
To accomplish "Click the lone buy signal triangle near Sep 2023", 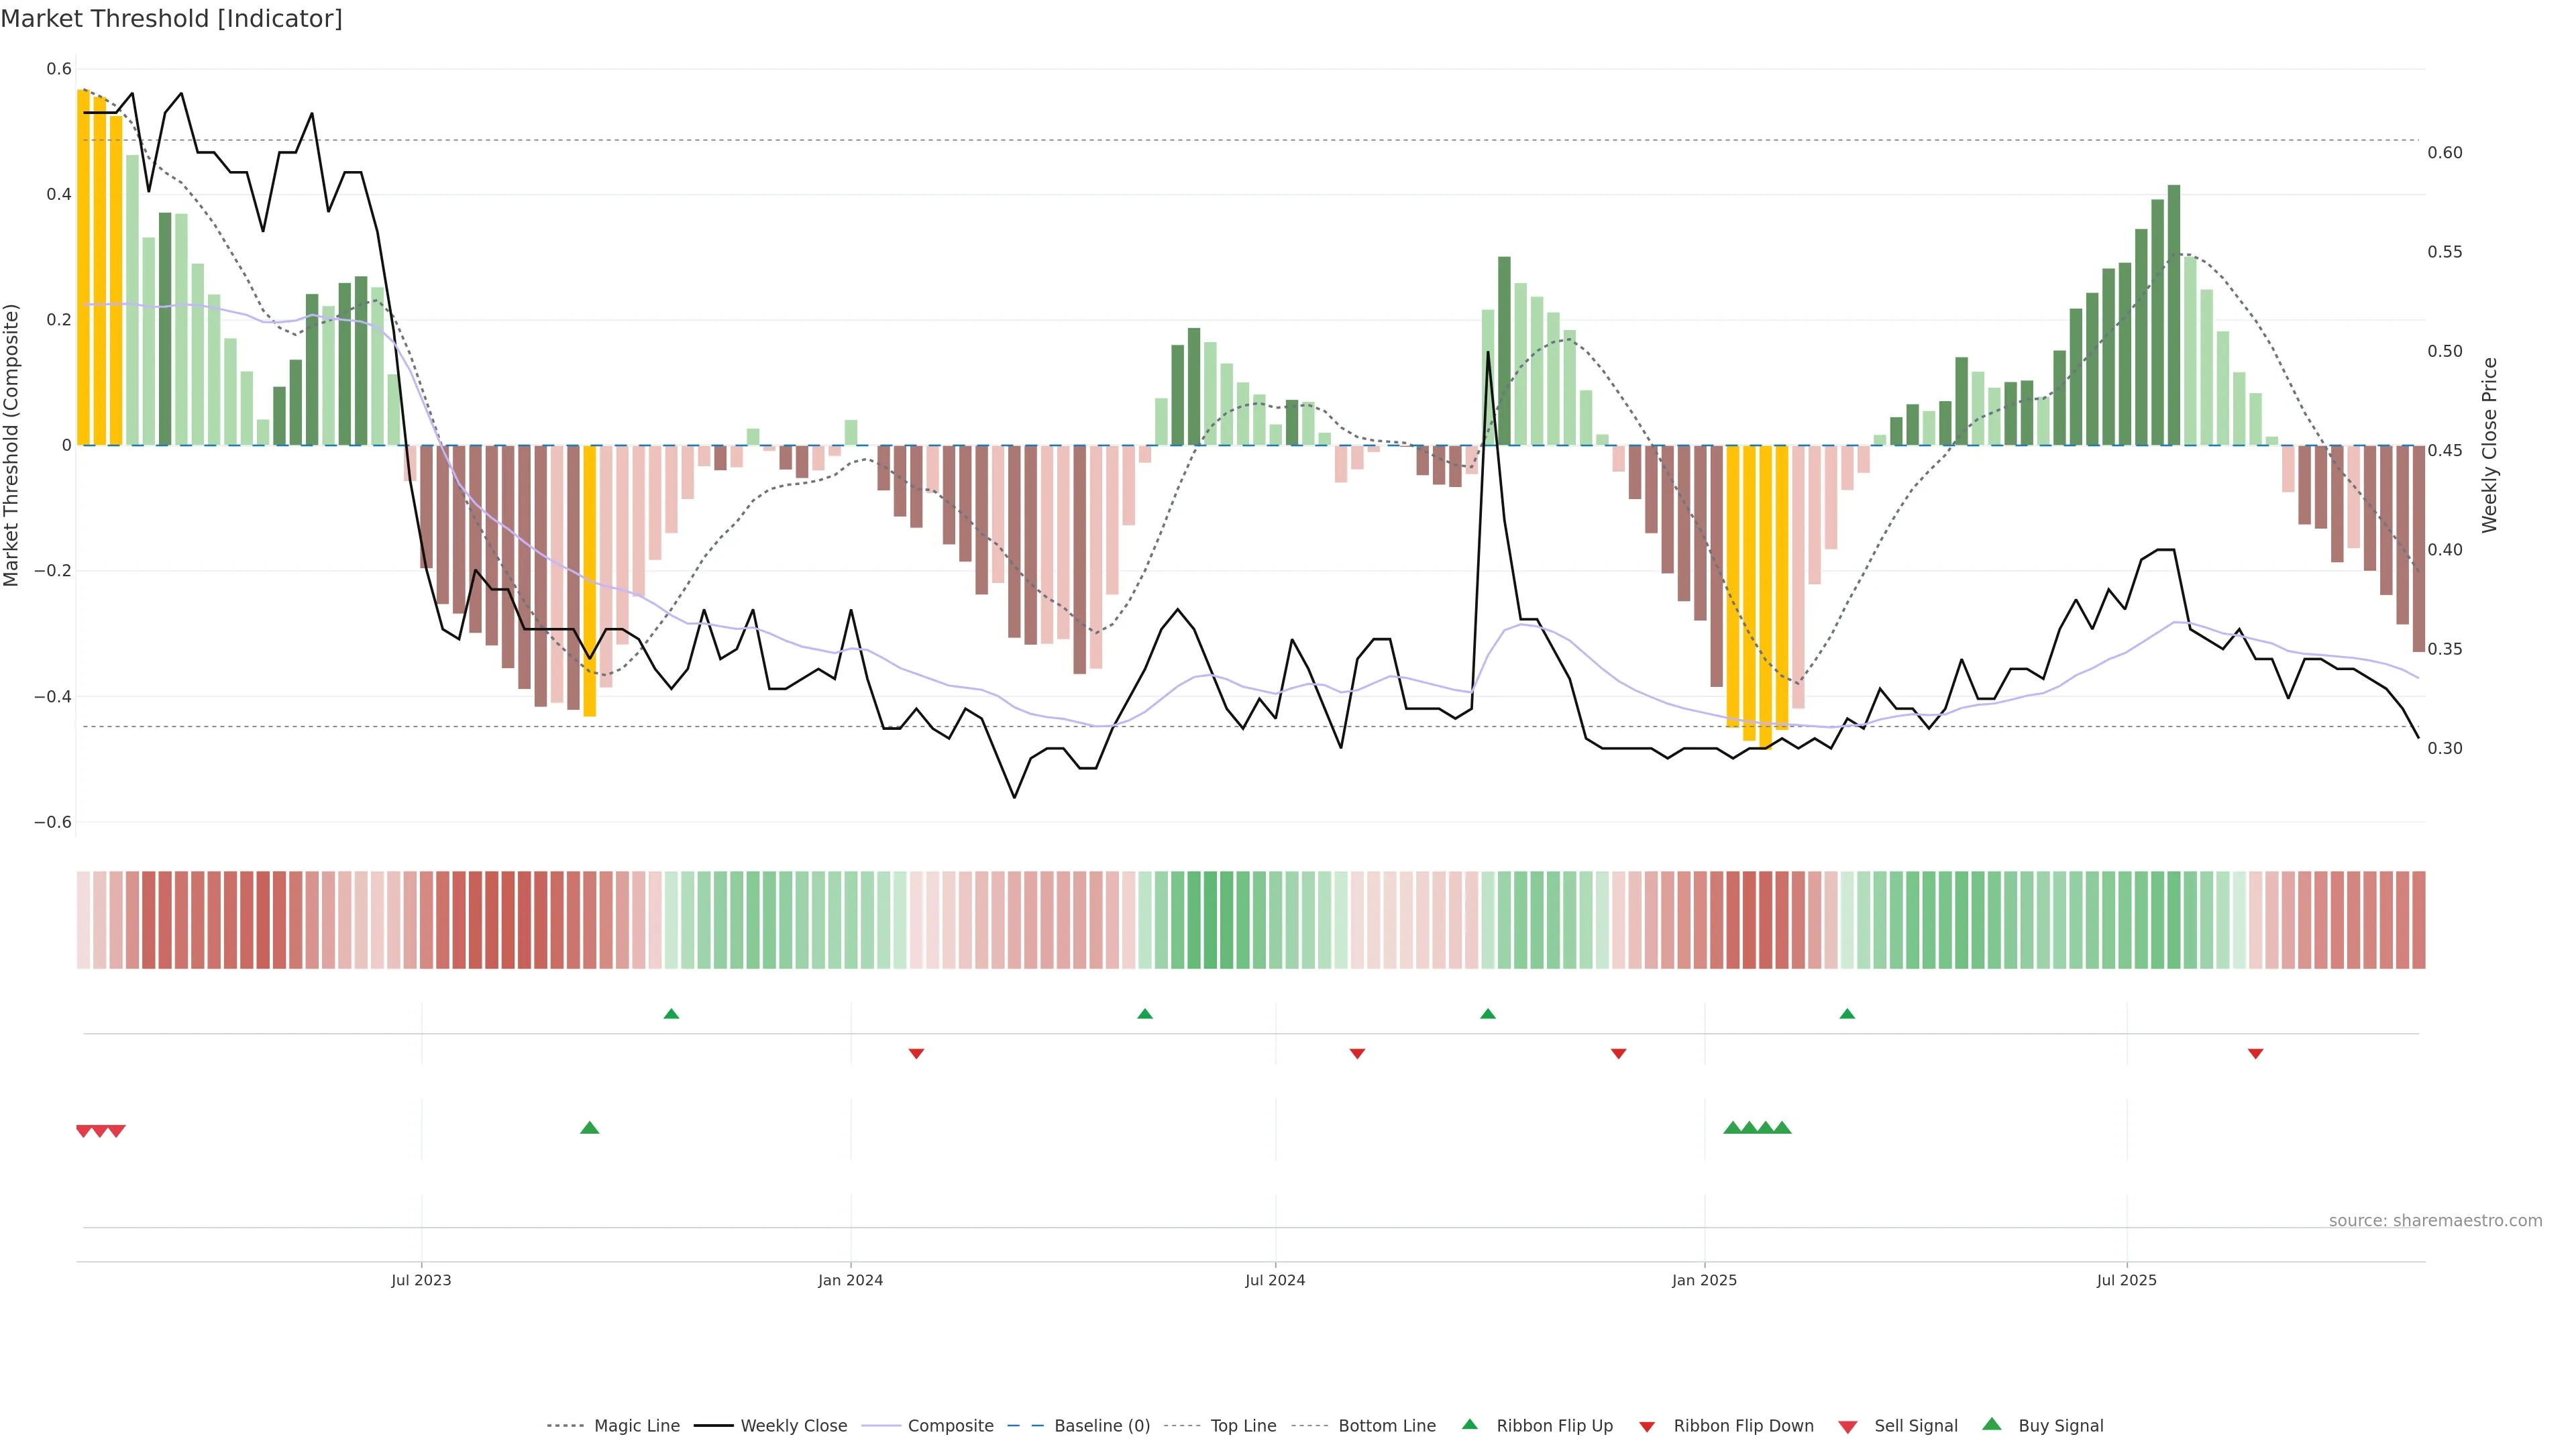I will 590,1128.
